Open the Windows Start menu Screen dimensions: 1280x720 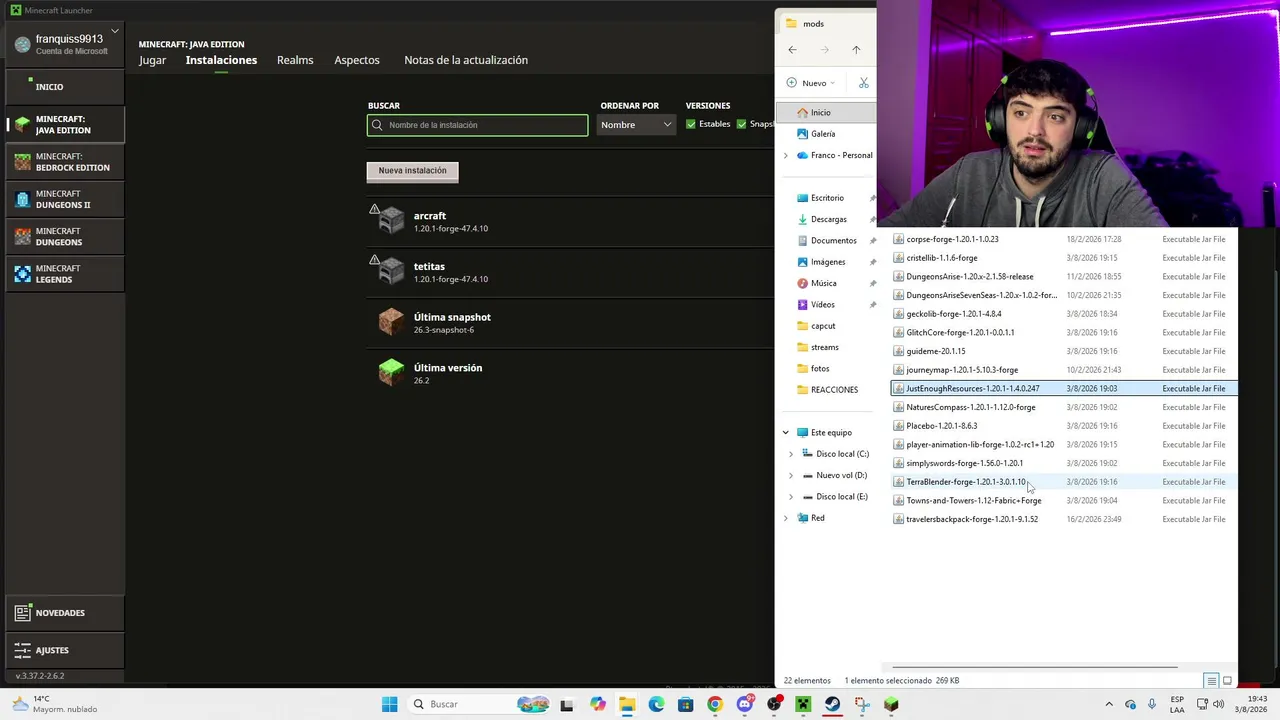click(389, 704)
